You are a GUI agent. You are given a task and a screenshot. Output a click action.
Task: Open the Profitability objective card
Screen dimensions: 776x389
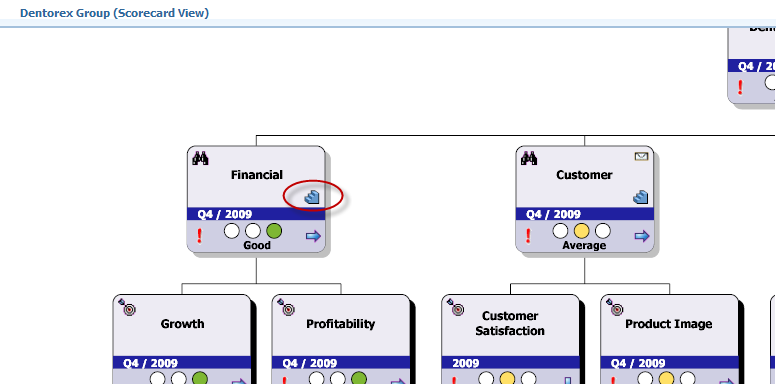(341, 339)
